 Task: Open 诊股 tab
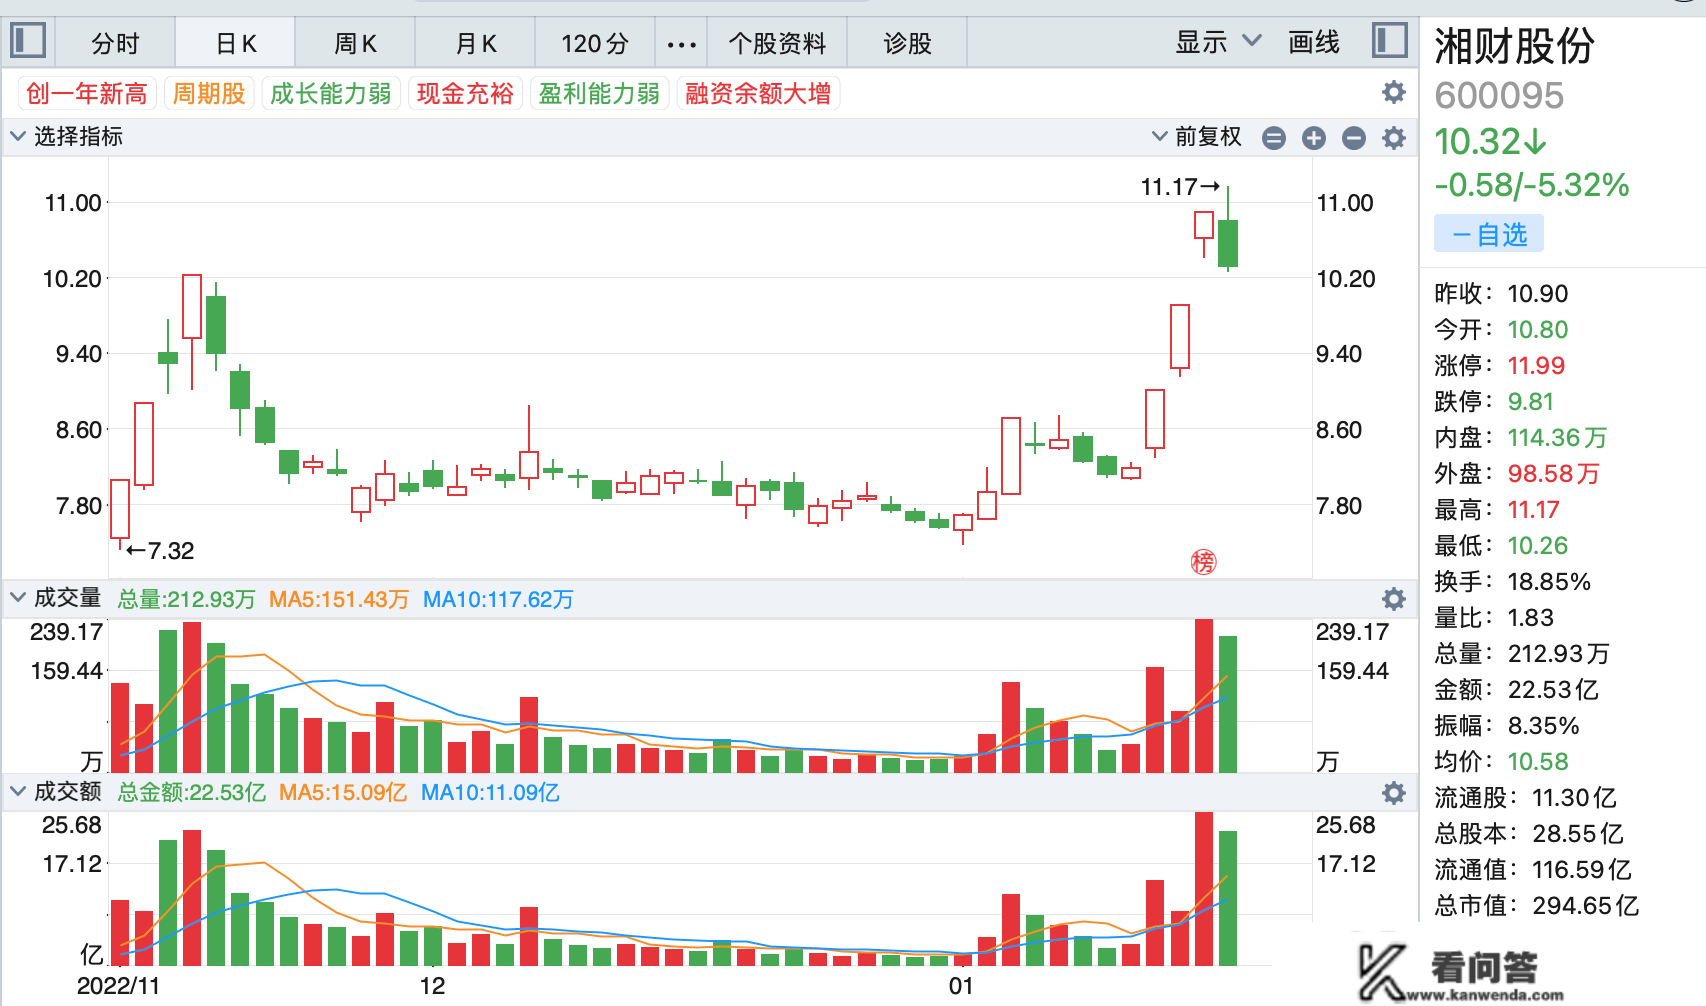pyautogui.click(x=907, y=43)
